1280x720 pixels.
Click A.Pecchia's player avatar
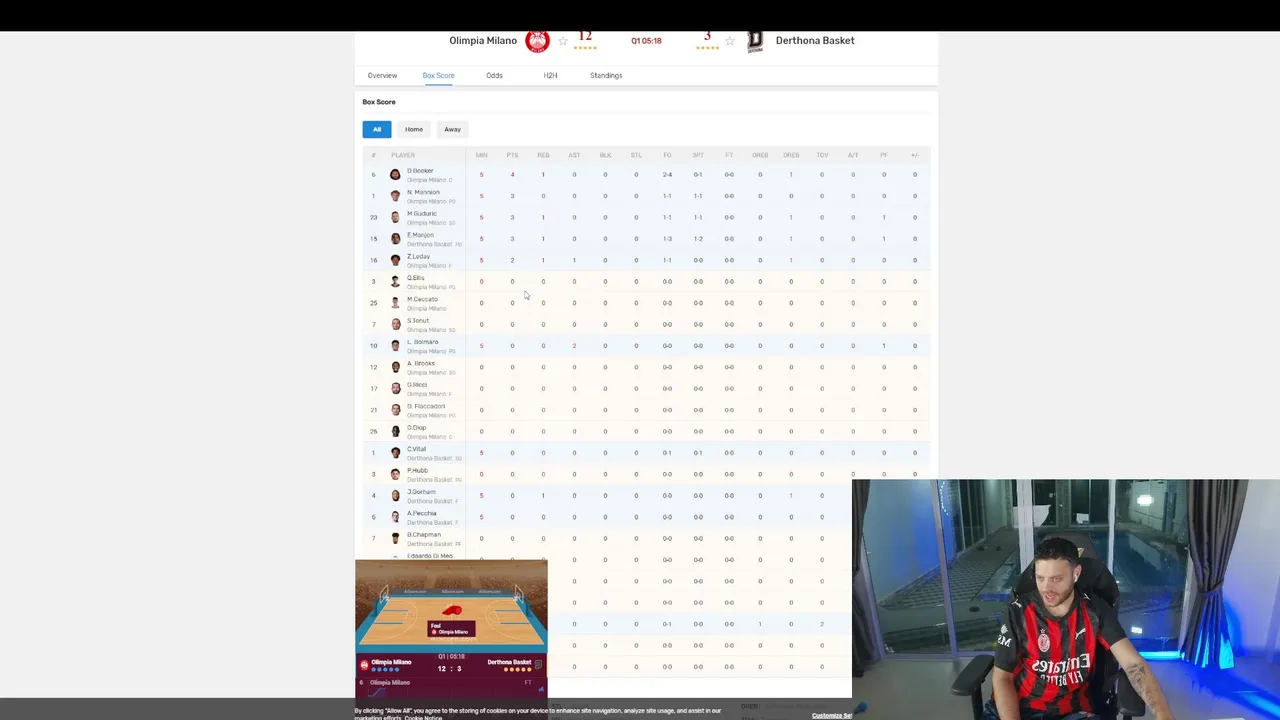[x=395, y=517]
